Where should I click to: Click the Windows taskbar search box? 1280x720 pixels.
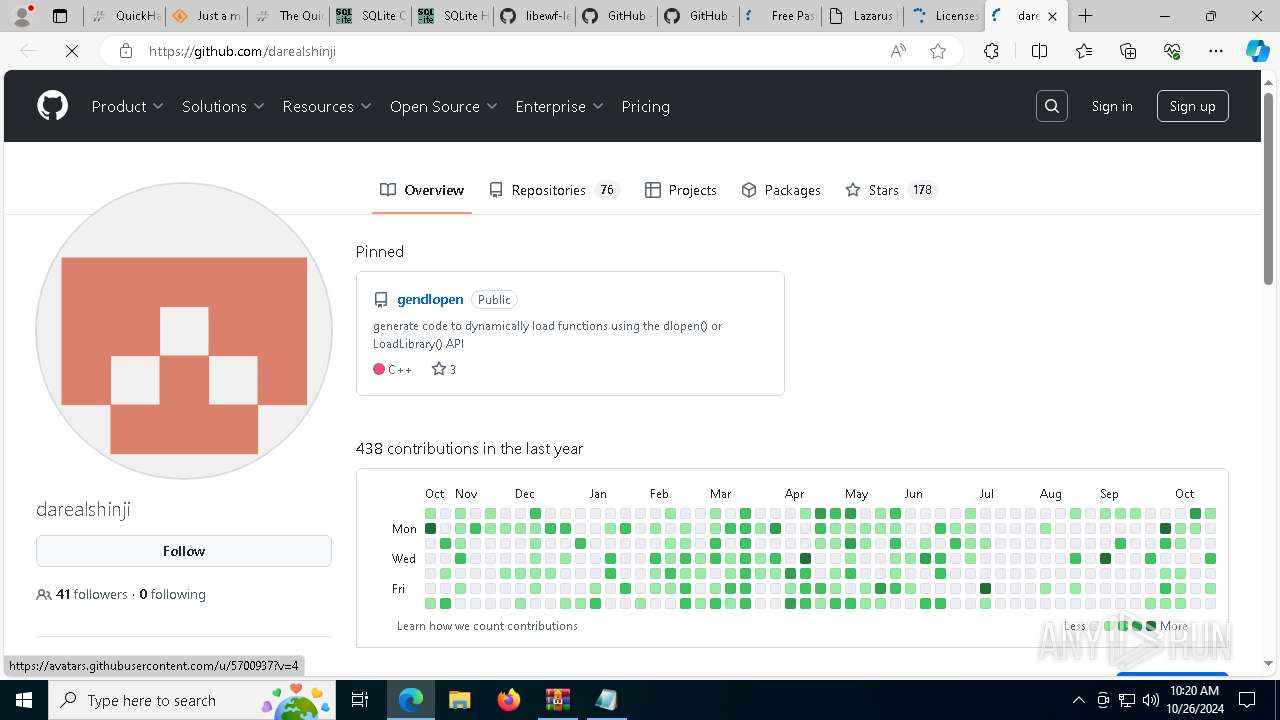(193, 700)
